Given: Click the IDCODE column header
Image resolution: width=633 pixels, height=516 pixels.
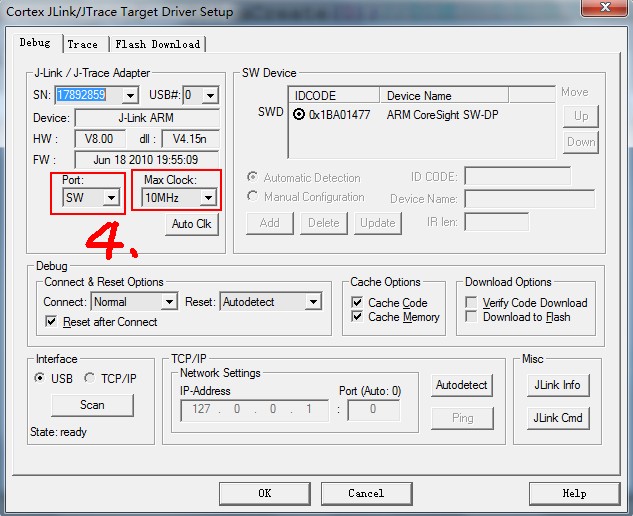Looking at the screenshot, I should tap(334, 95).
